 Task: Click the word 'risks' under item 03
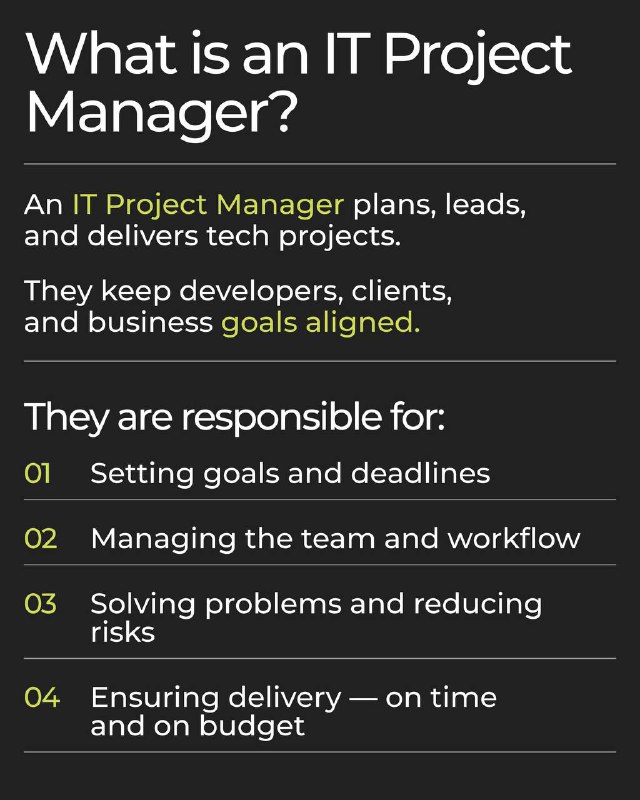(x=122, y=633)
